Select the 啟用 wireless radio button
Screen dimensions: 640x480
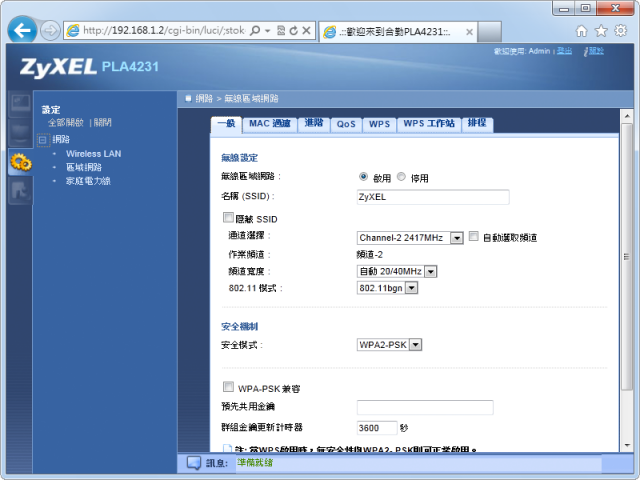pos(363,177)
